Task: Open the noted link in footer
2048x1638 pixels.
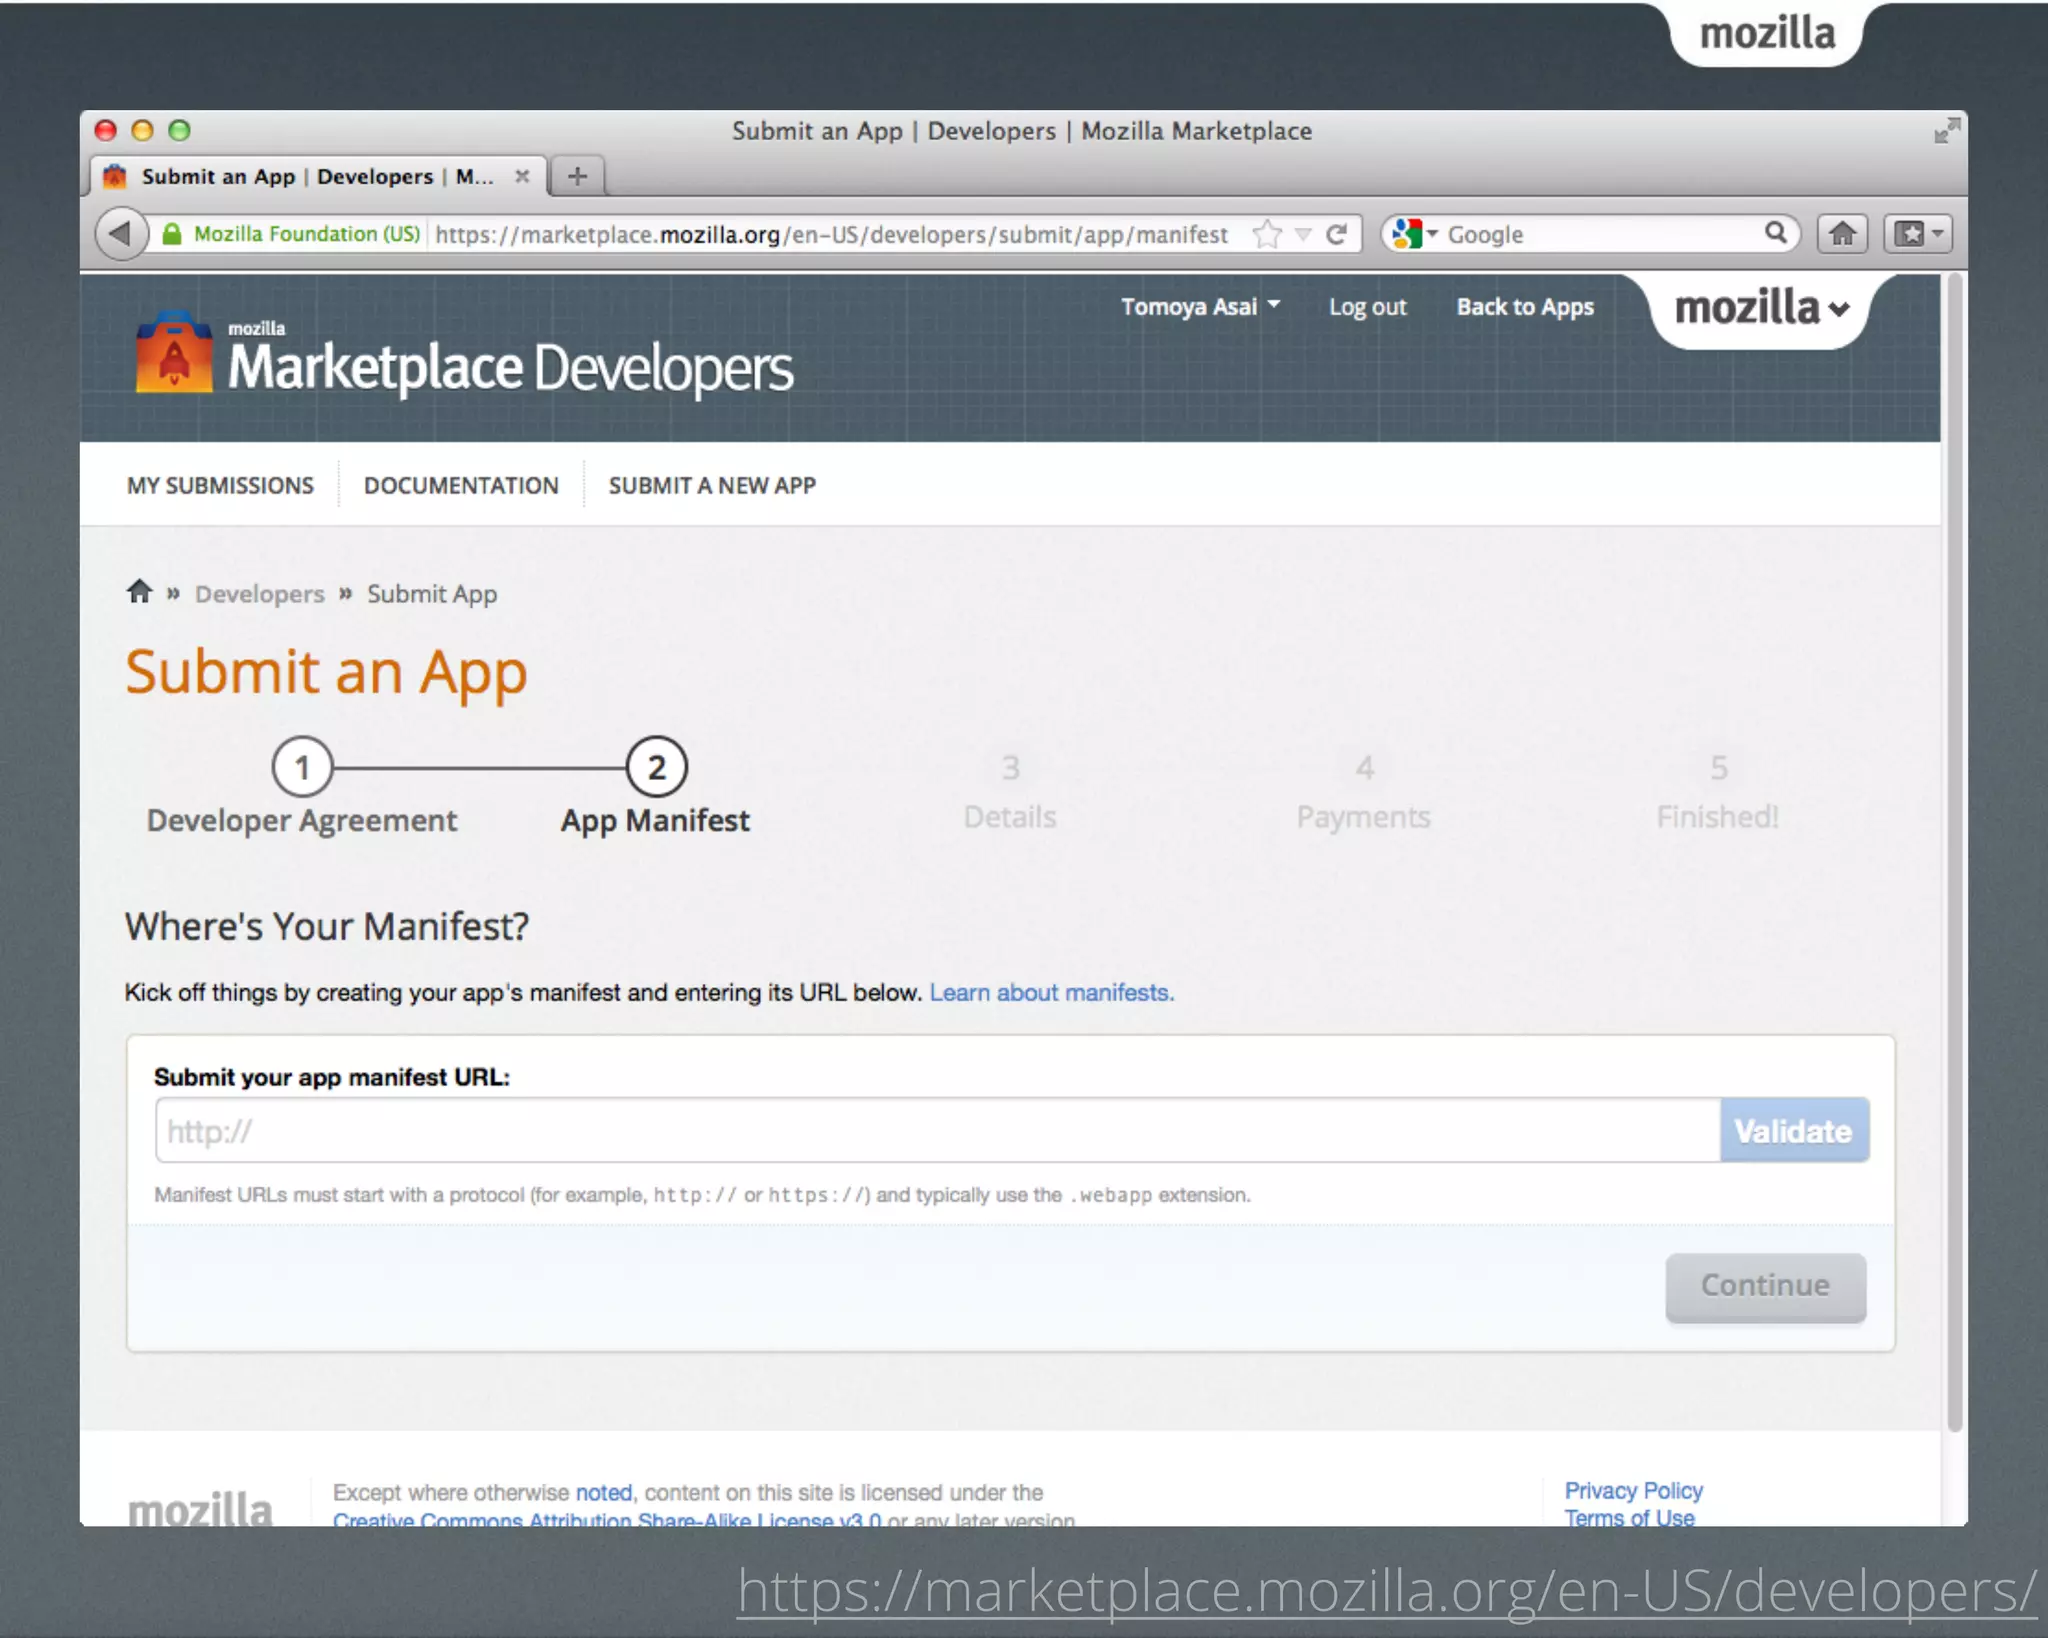Action: 604,1492
